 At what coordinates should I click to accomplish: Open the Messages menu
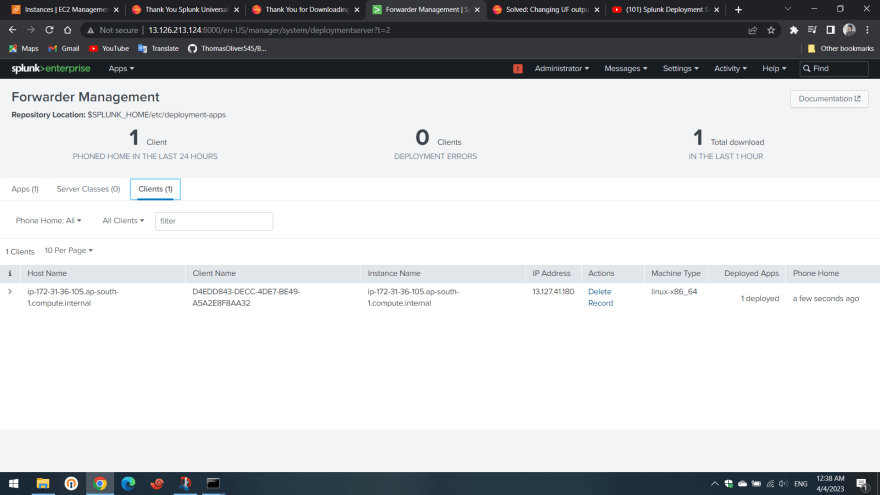626,68
